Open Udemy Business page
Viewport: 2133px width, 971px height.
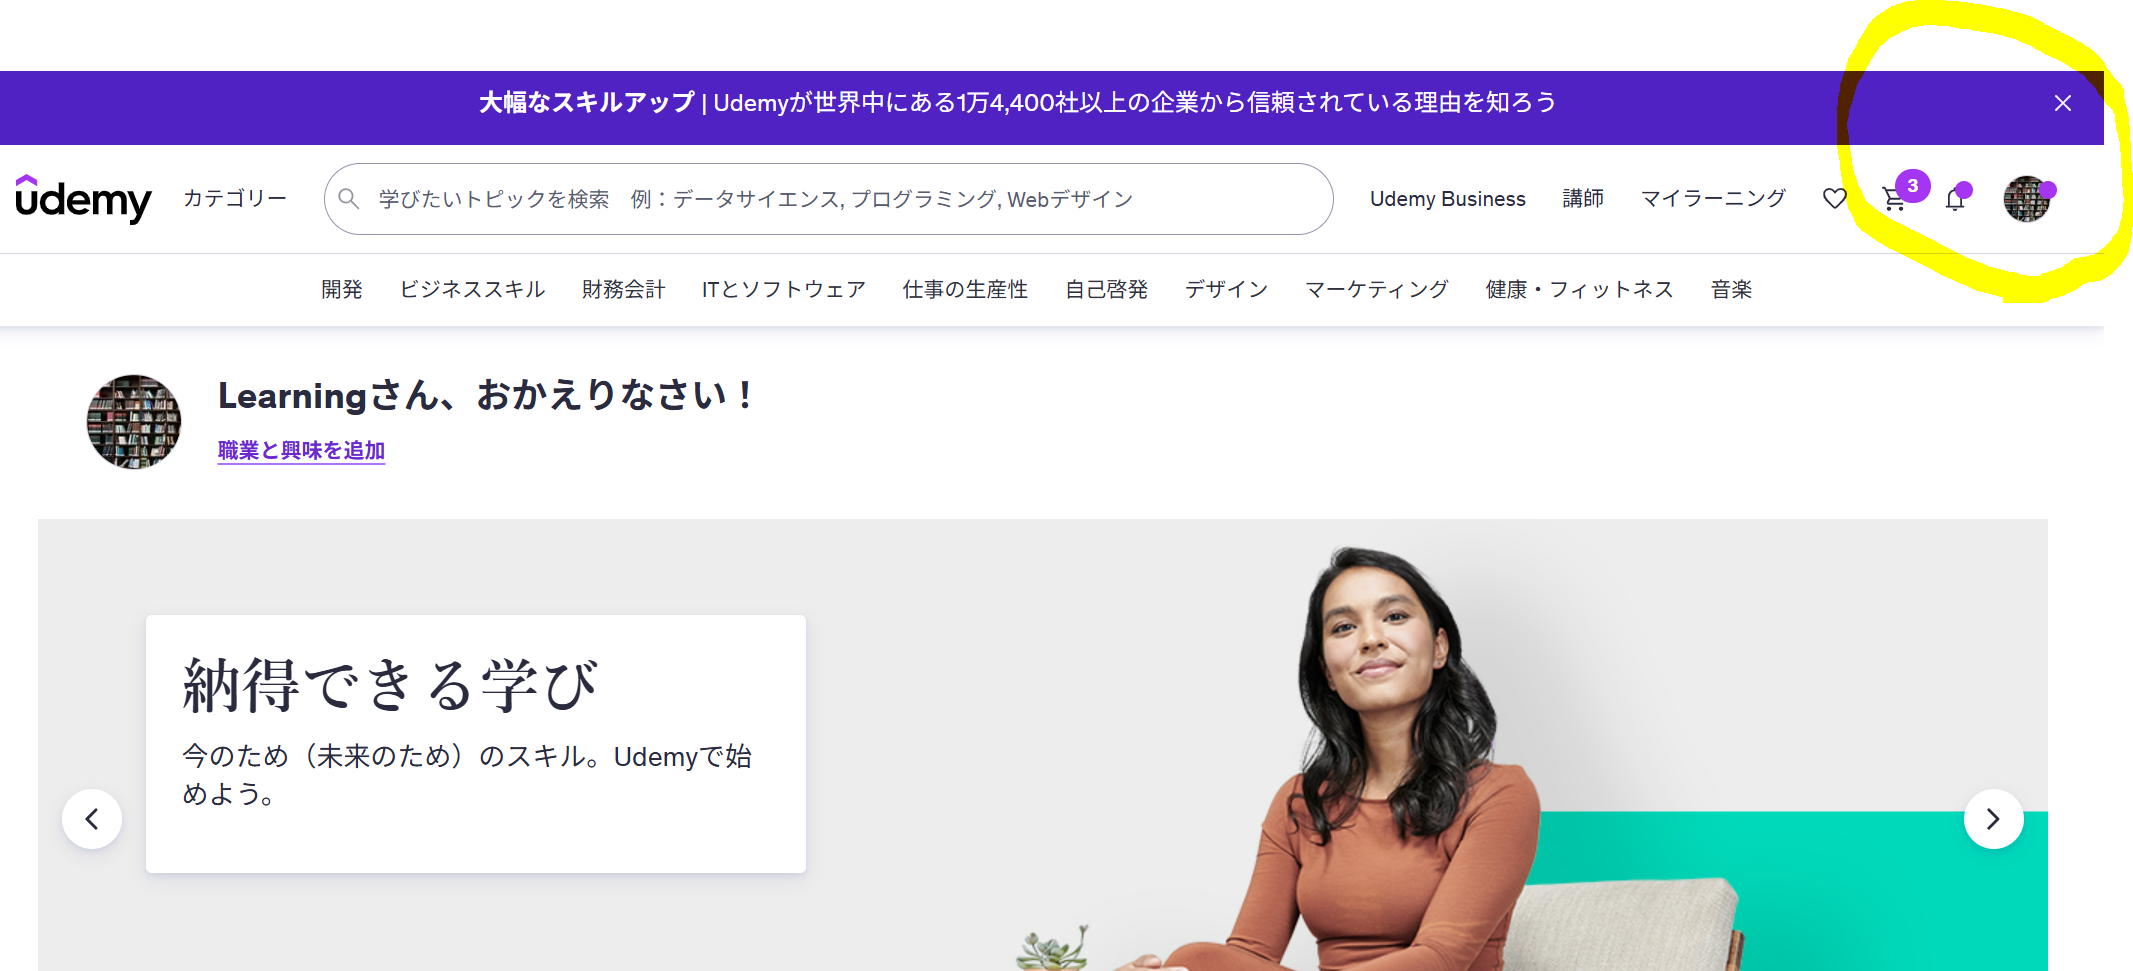[1447, 198]
